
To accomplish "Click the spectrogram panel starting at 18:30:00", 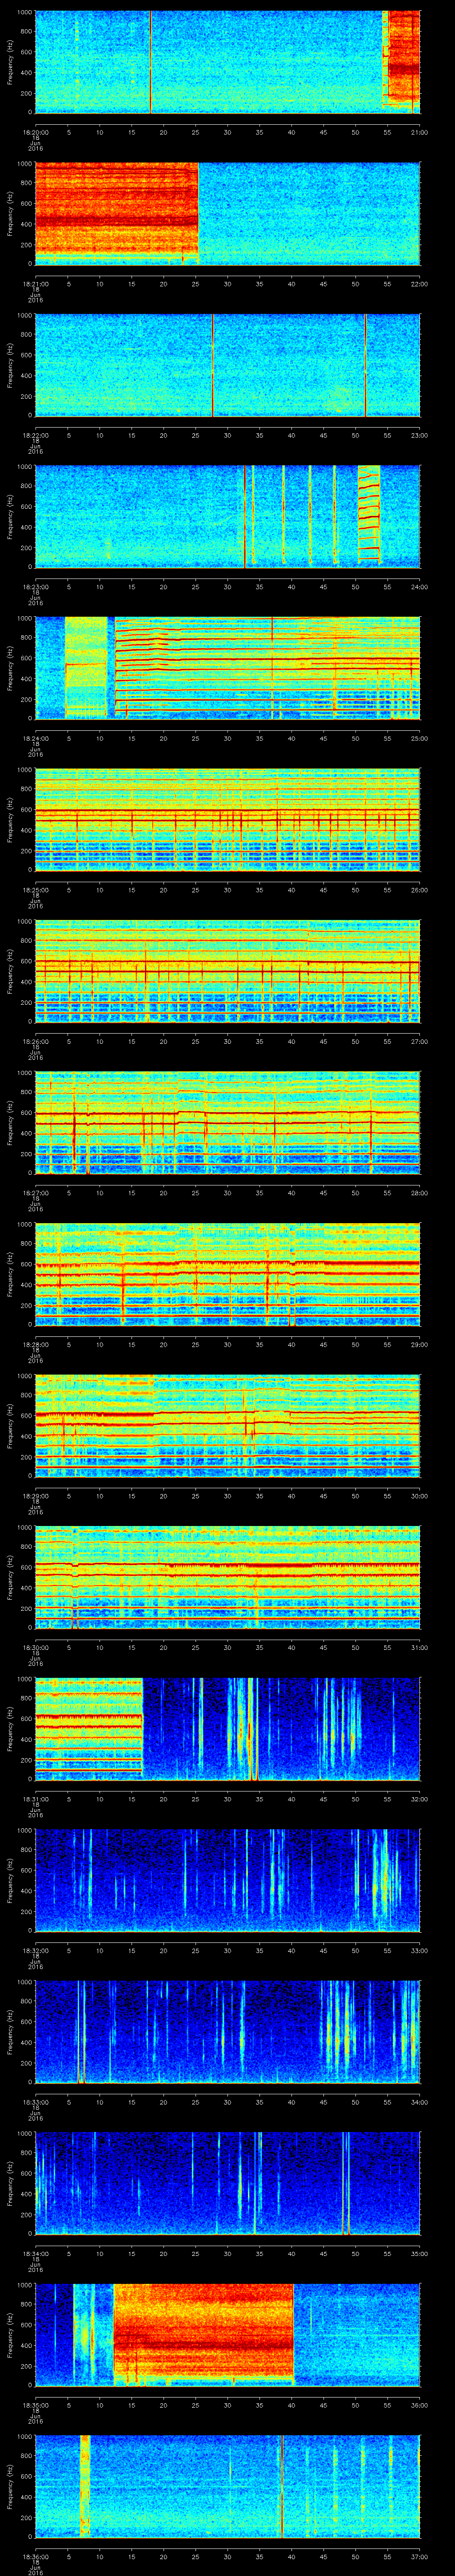I will click(x=227, y=1577).
